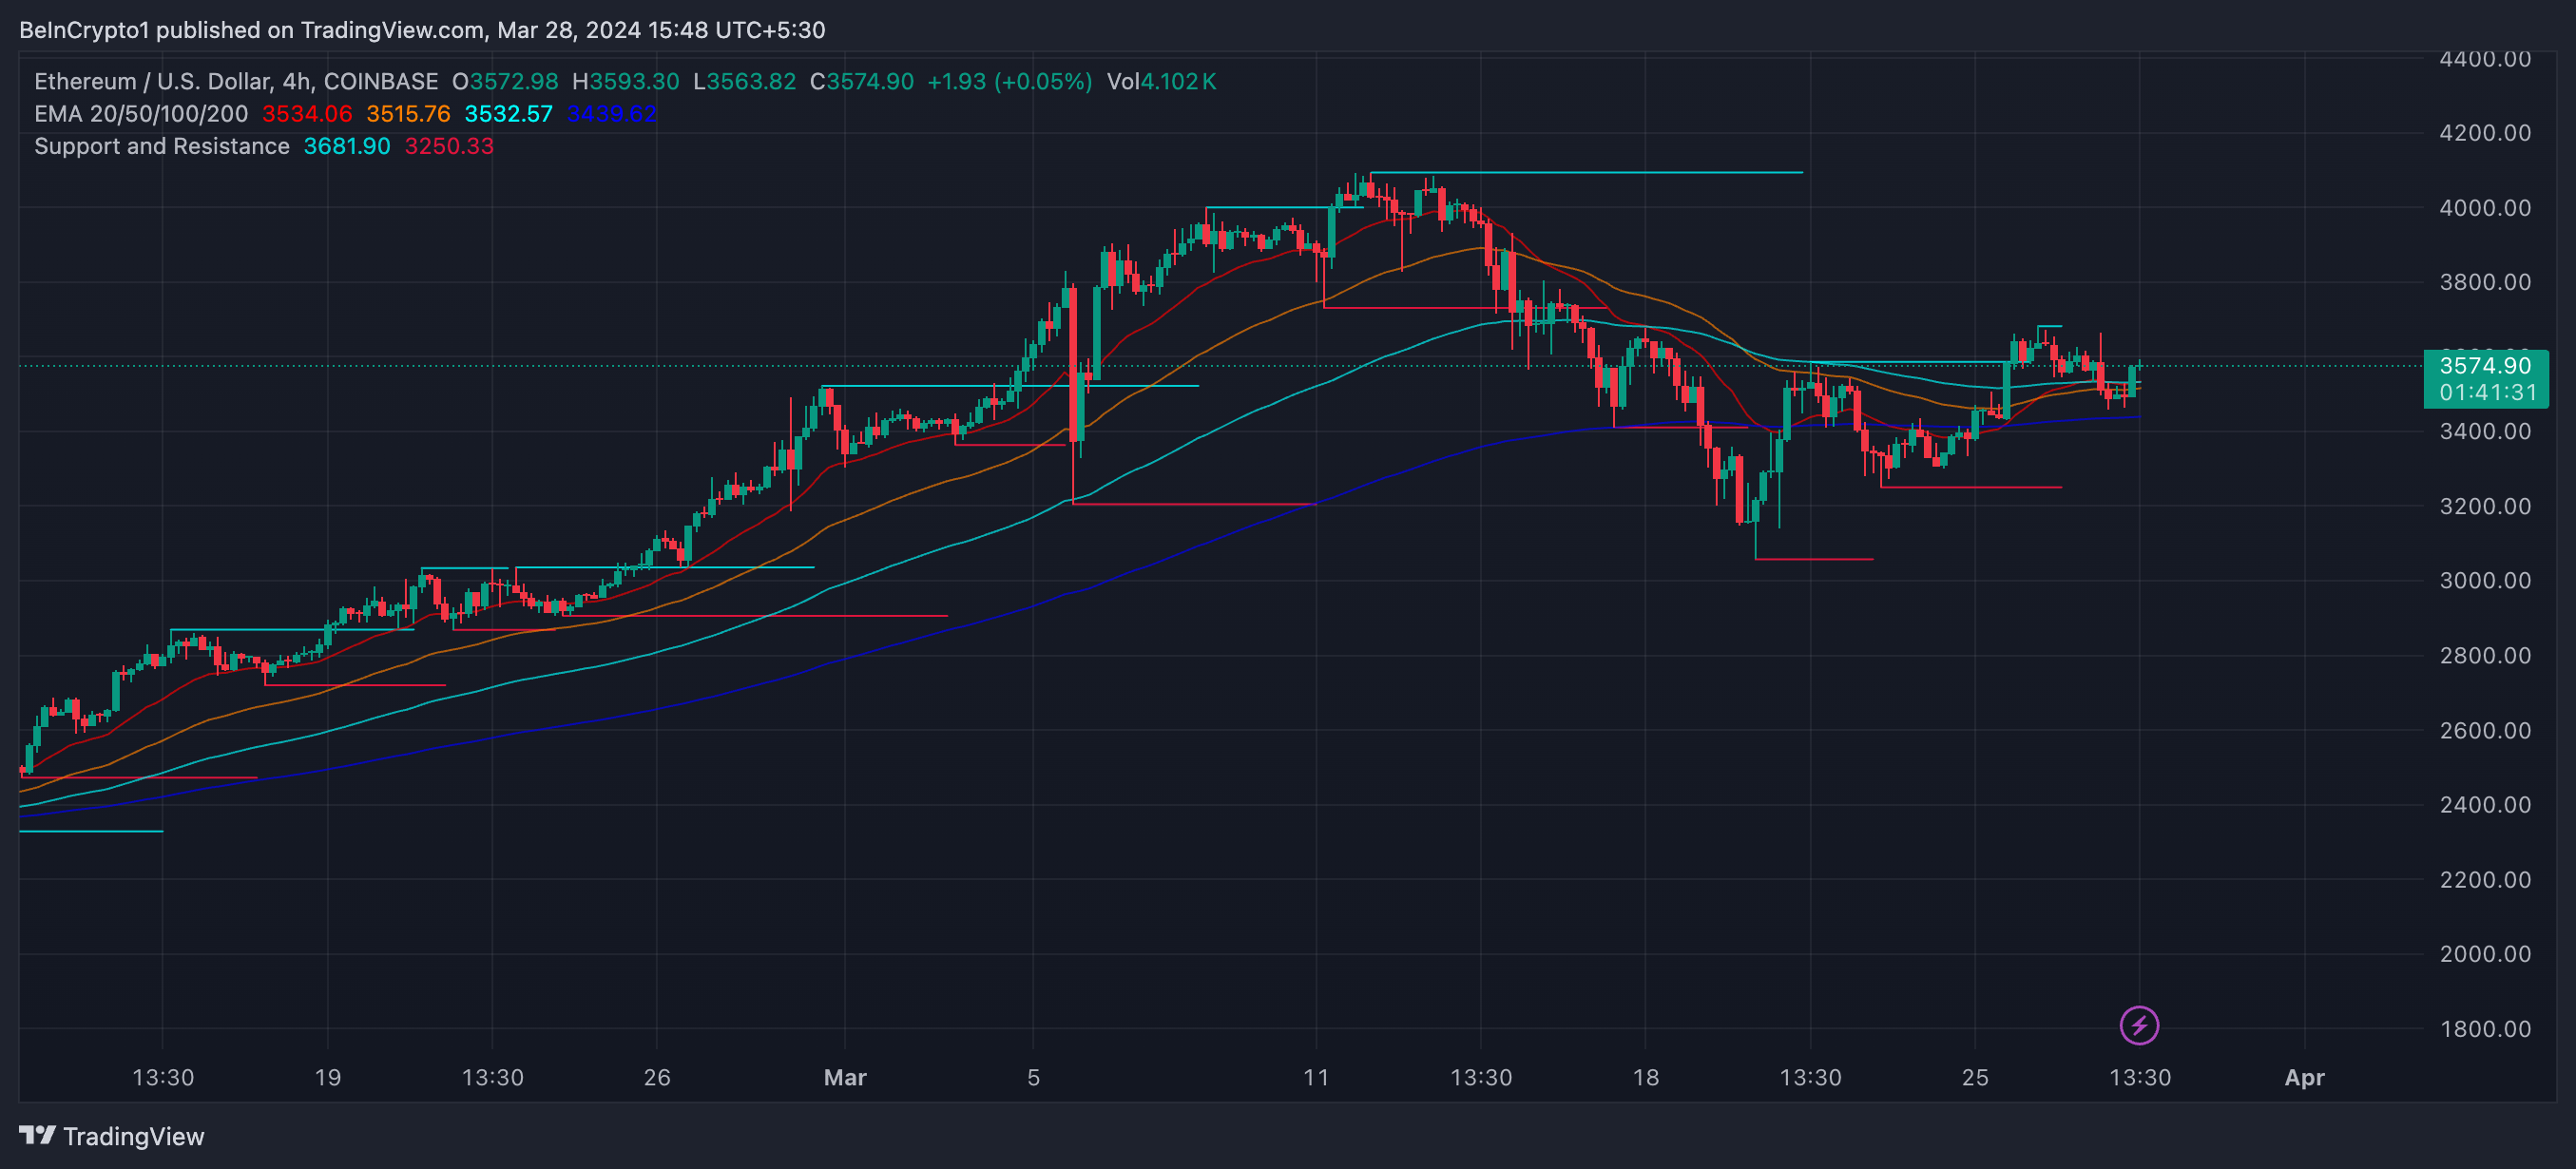Click the orange EMA 50 value 3515.76

(408, 114)
